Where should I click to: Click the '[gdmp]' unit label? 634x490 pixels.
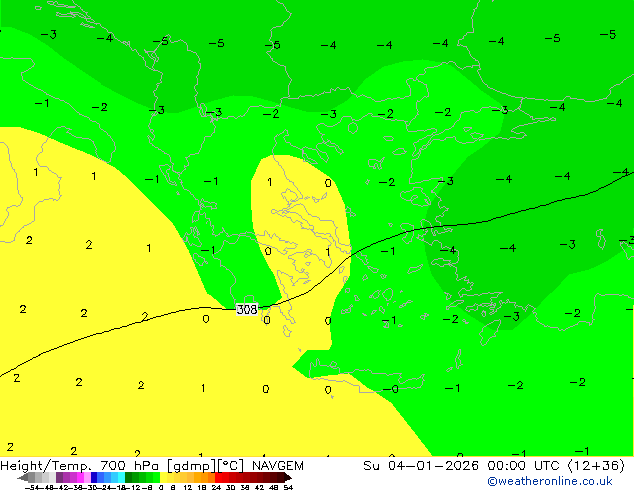191,466
